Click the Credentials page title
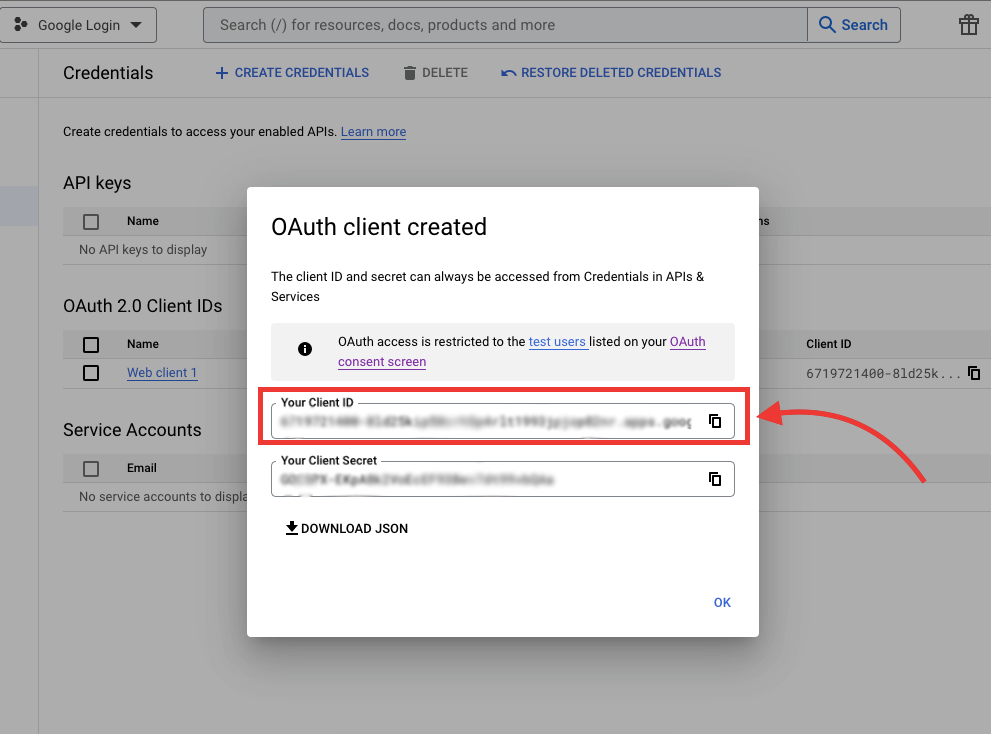The width and height of the screenshot is (991, 734). click(108, 73)
